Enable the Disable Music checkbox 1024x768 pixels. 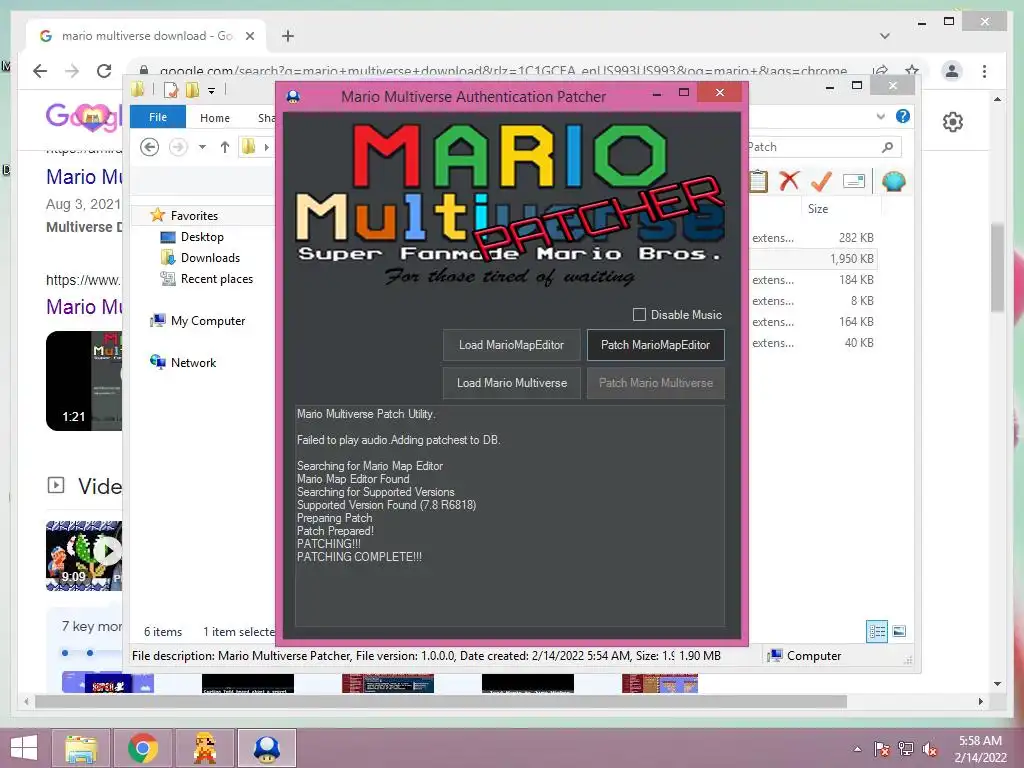(639, 314)
